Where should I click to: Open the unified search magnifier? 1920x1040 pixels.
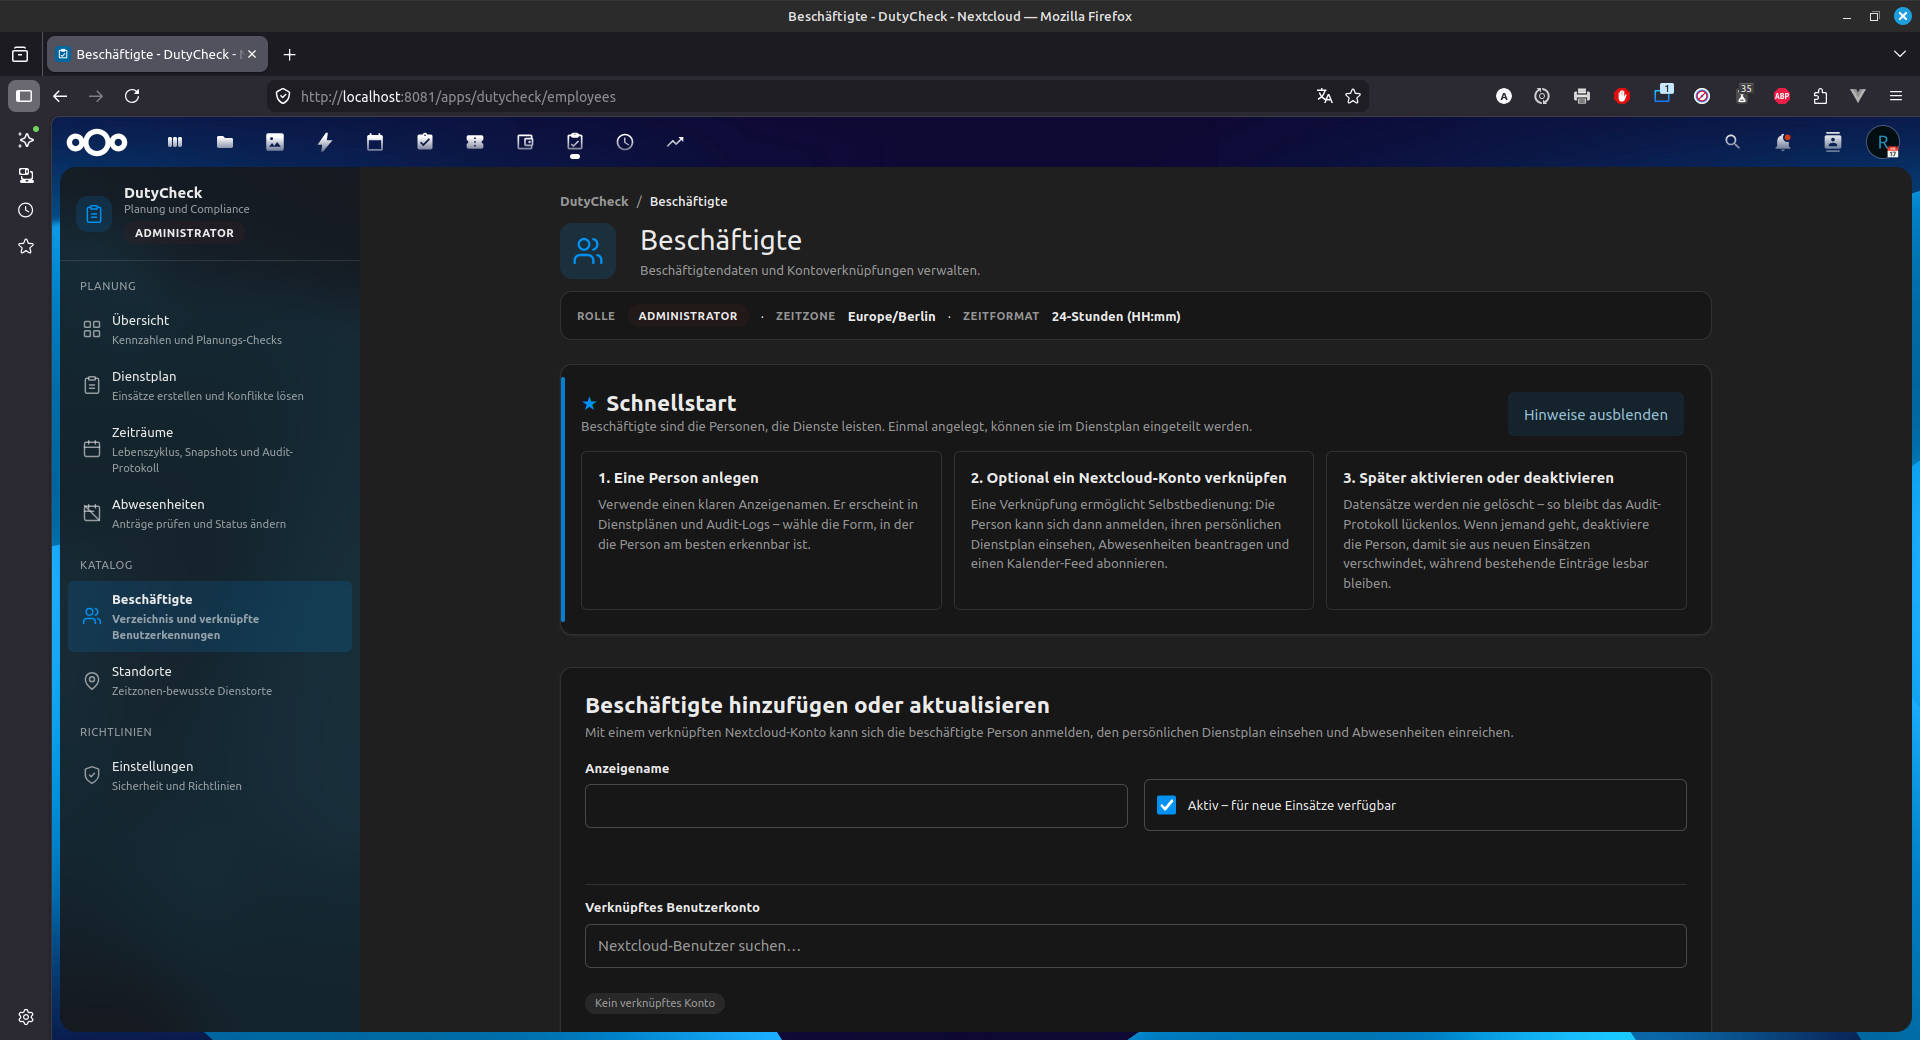1733,142
